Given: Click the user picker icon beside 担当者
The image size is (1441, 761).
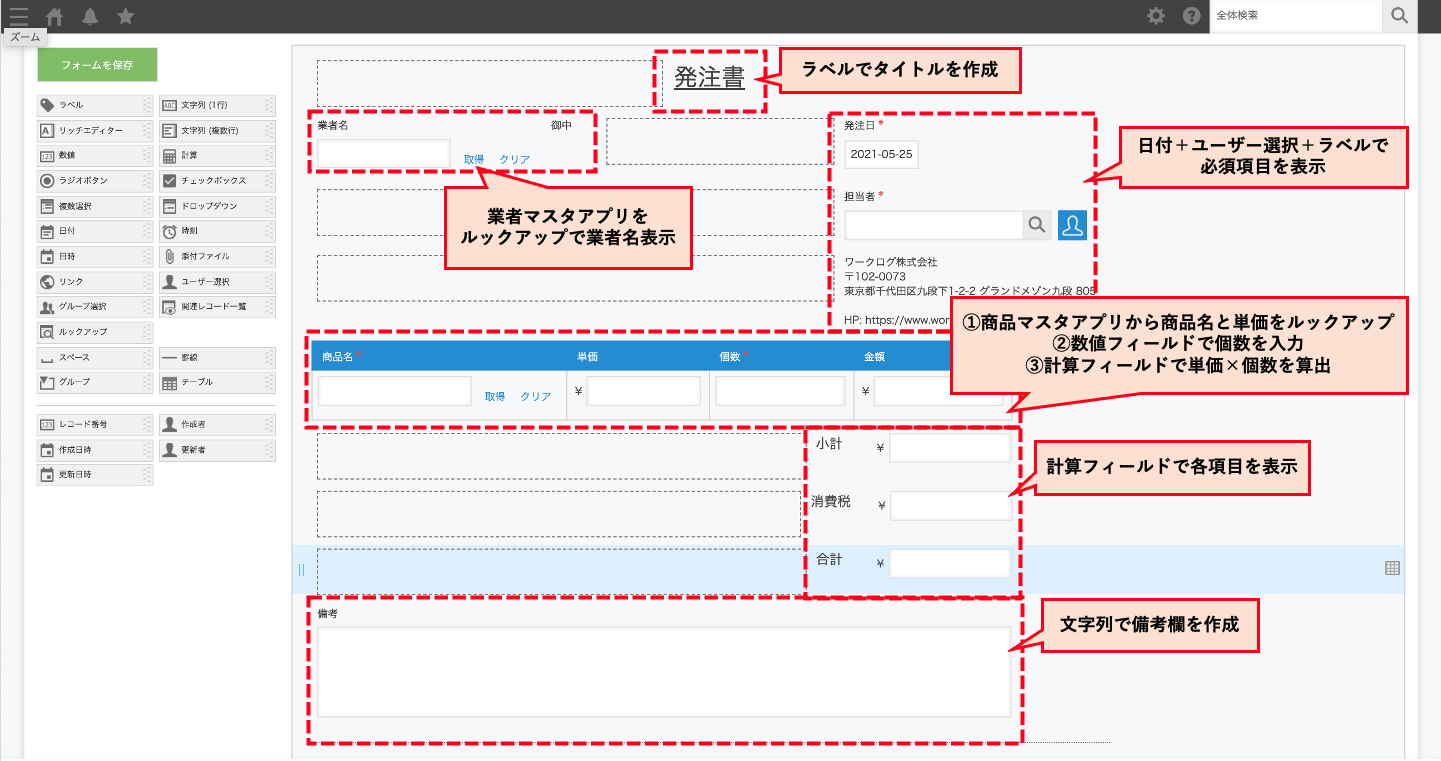Looking at the screenshot, I should 1072,226.
